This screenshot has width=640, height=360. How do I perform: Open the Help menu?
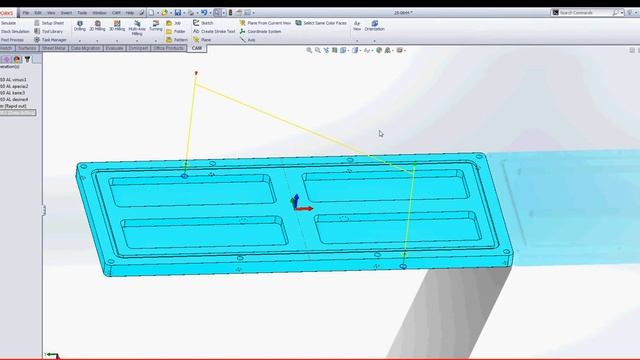coord(129,13)
